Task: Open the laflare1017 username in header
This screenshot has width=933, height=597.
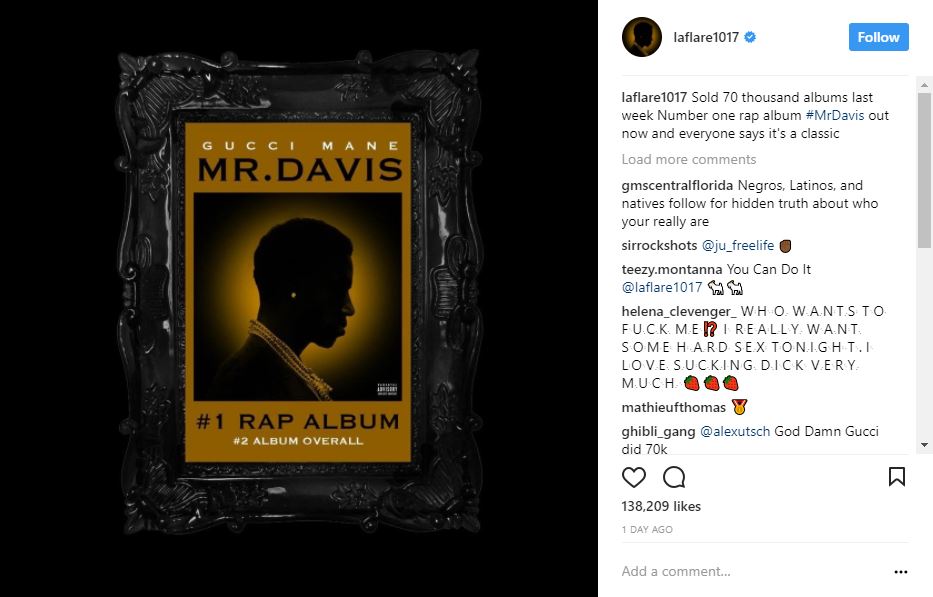Action: coord(706,37)
